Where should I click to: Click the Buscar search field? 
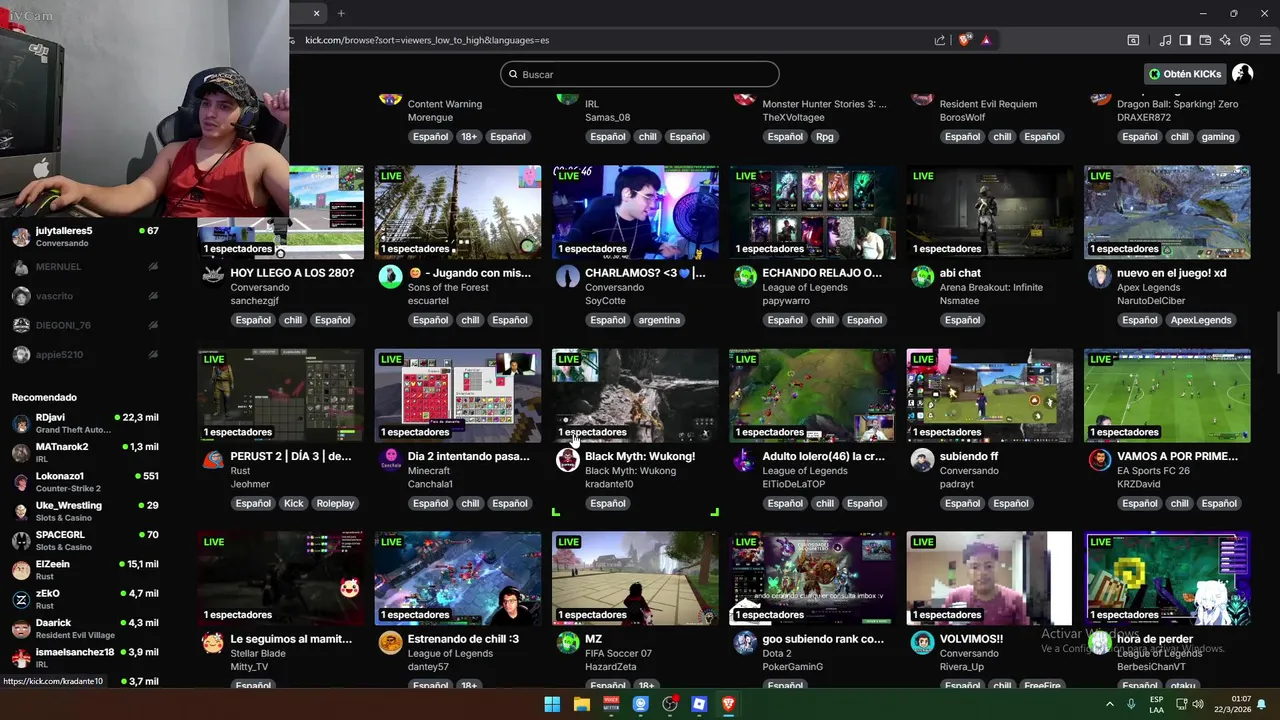pos(640,74)
